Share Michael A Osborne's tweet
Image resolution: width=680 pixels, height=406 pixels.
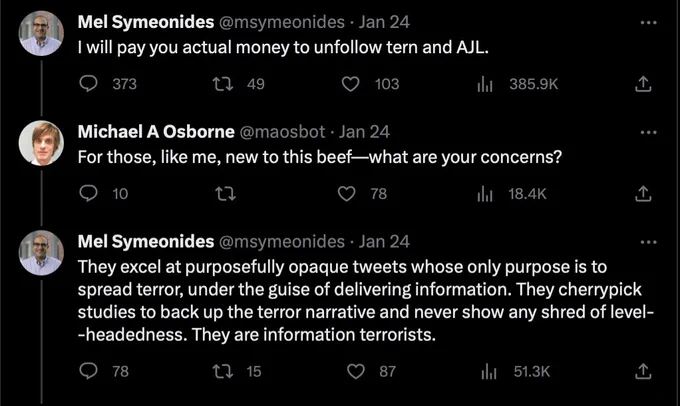[643, 193]
